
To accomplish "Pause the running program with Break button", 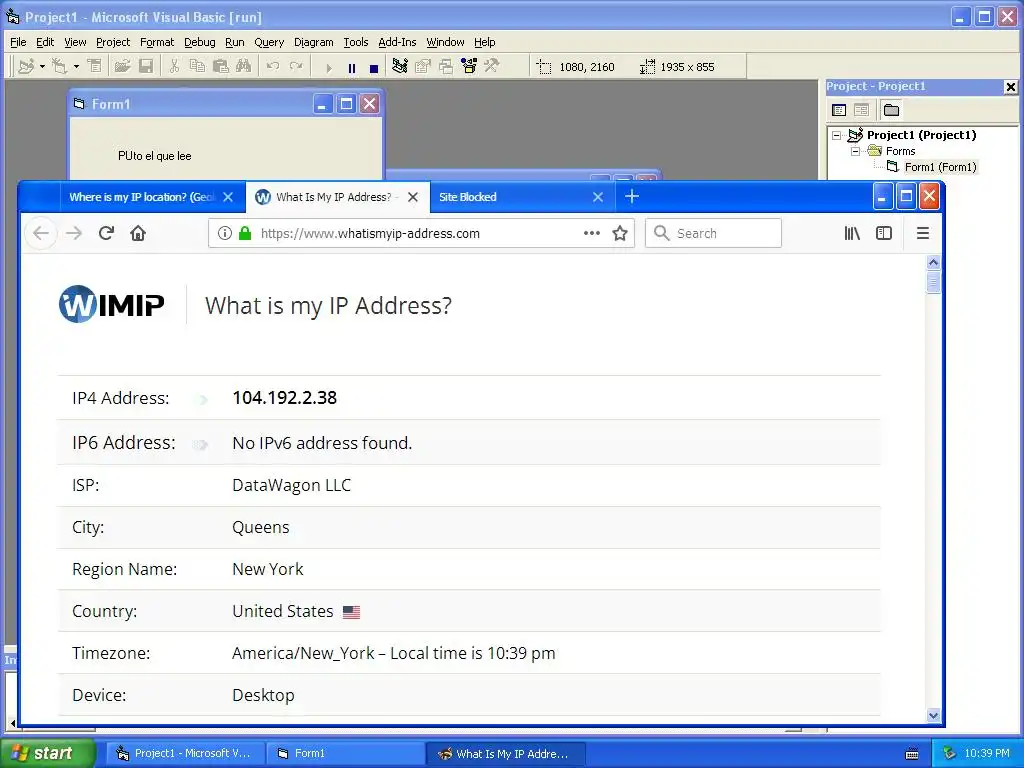I will pos(352,67).
